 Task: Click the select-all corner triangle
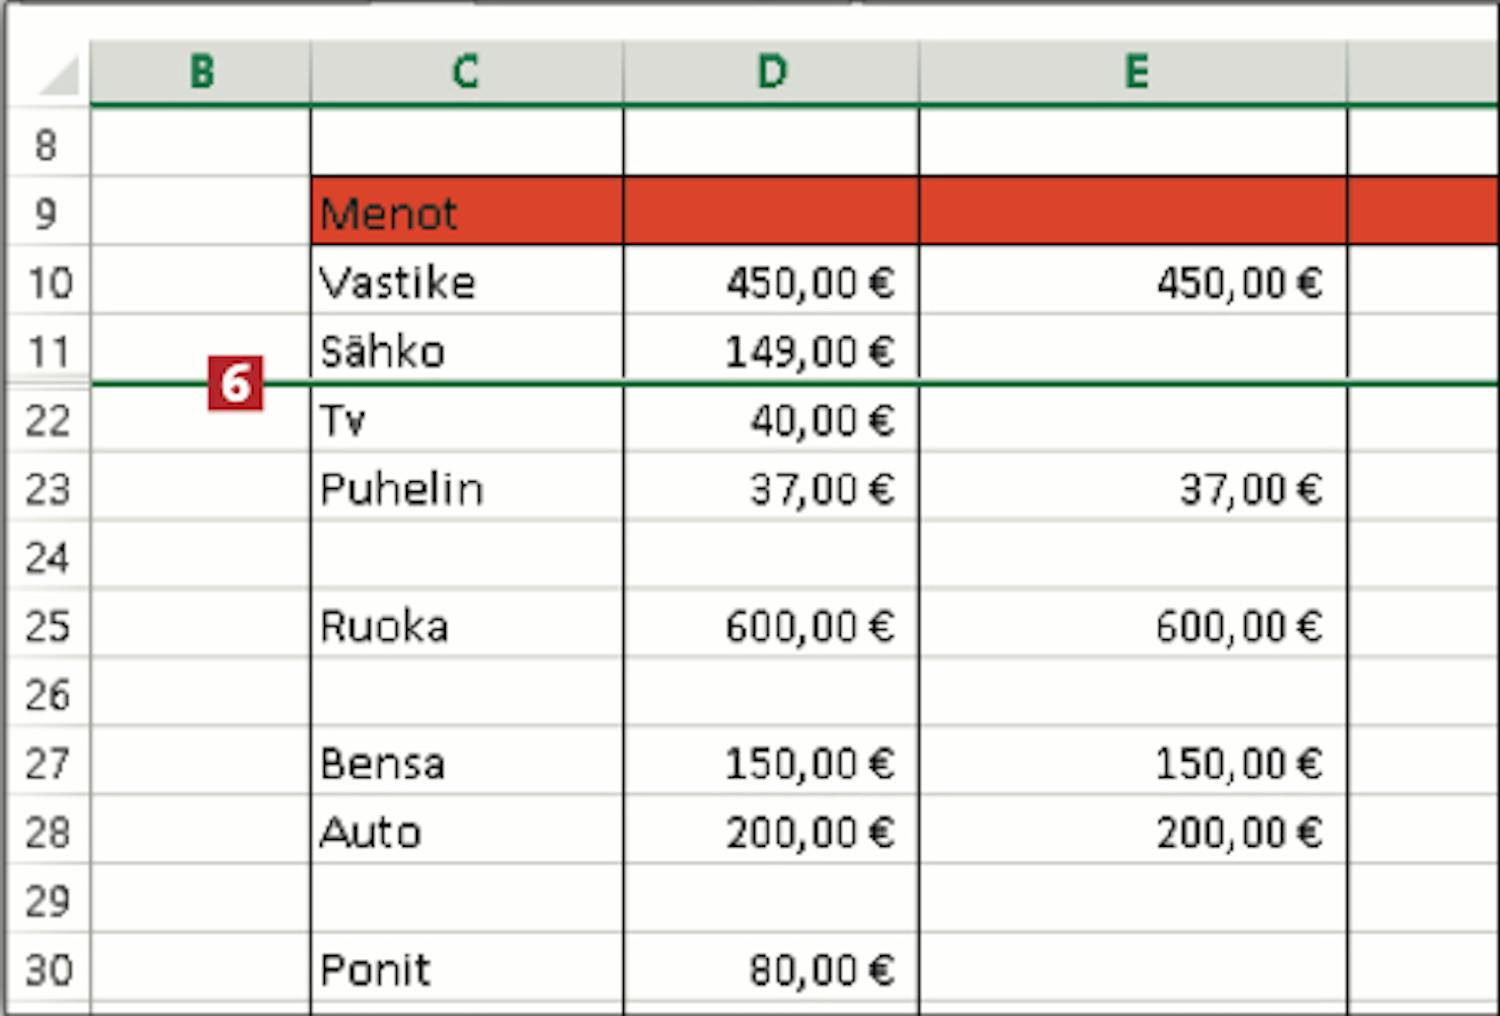58,76
